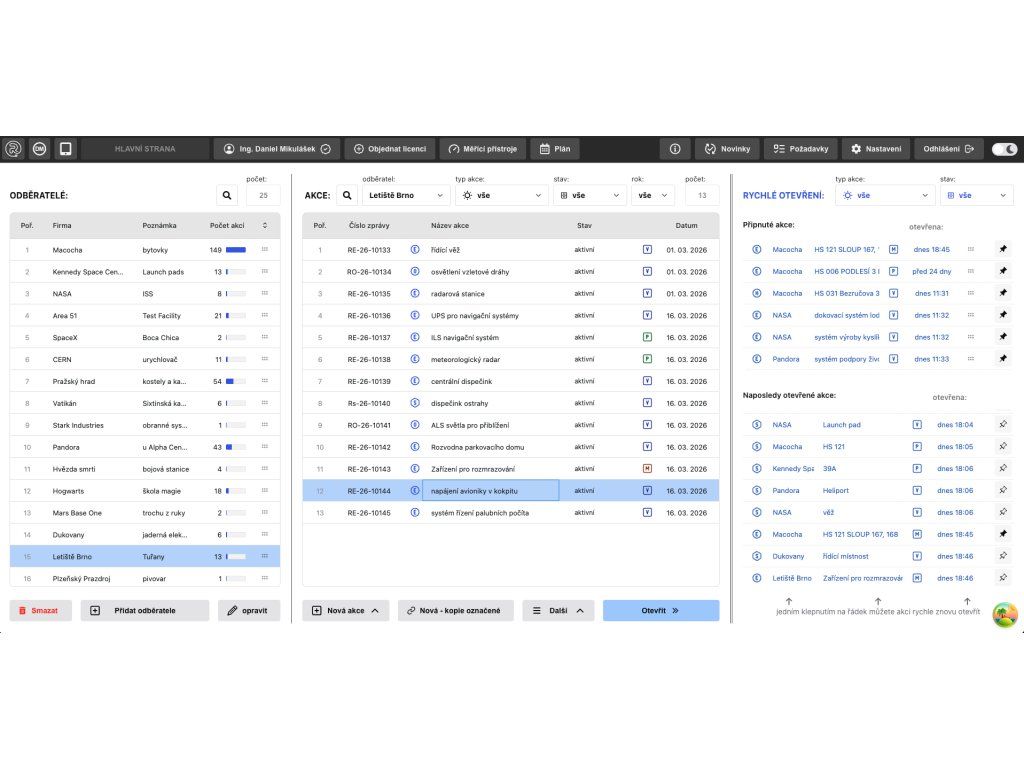Image resolution: width=1024 pixels, height=768 pixels.
Task: Click the tablet mode icon in top bar
Action: point(66,149)
